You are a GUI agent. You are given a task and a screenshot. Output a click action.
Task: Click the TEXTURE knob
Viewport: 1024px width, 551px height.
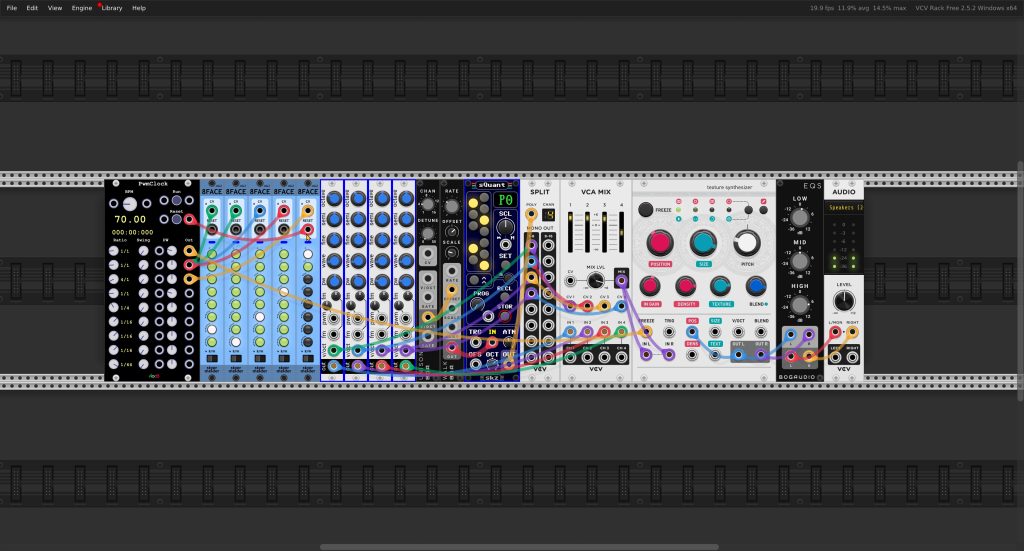click(x=720, y=286)
